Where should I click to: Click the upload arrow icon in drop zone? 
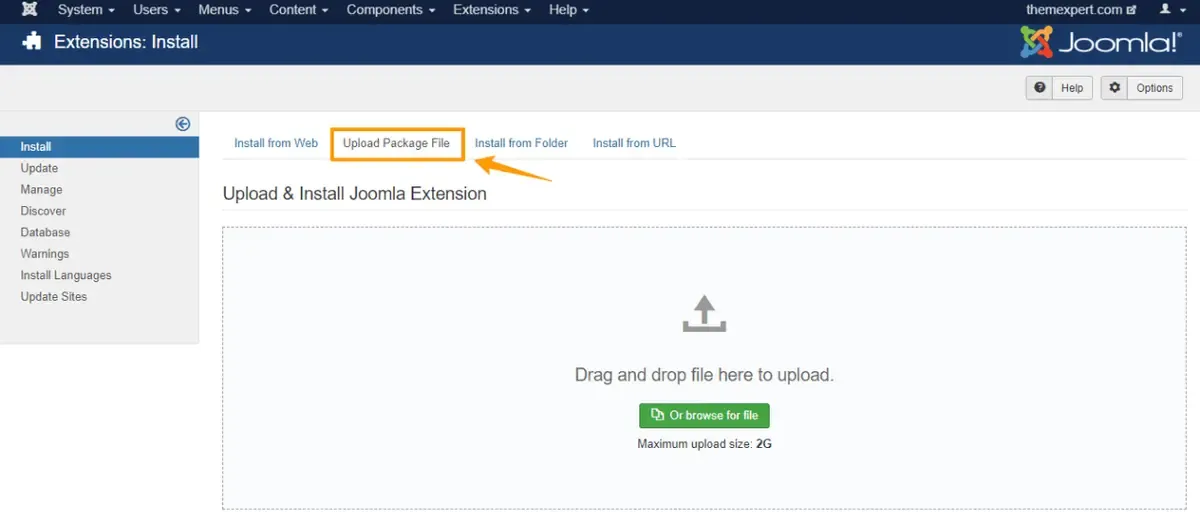pos(704,313)
